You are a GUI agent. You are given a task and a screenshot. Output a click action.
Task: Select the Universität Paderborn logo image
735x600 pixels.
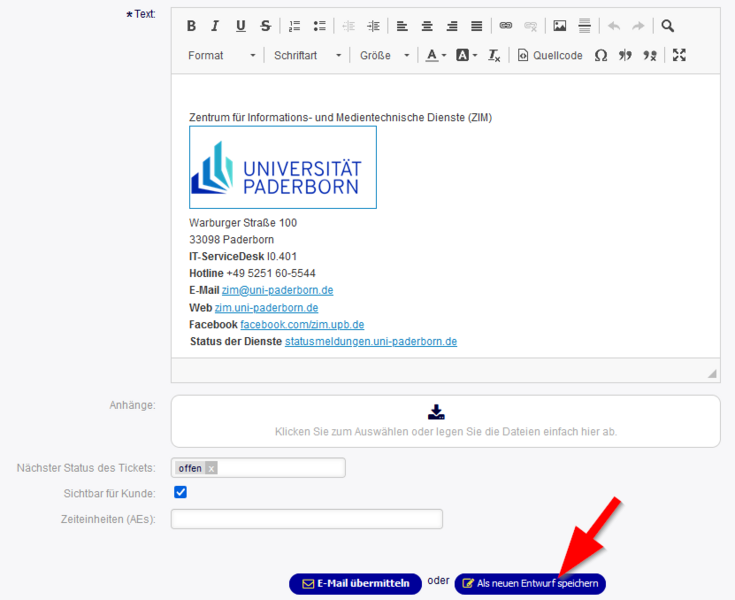click(283, 167)
